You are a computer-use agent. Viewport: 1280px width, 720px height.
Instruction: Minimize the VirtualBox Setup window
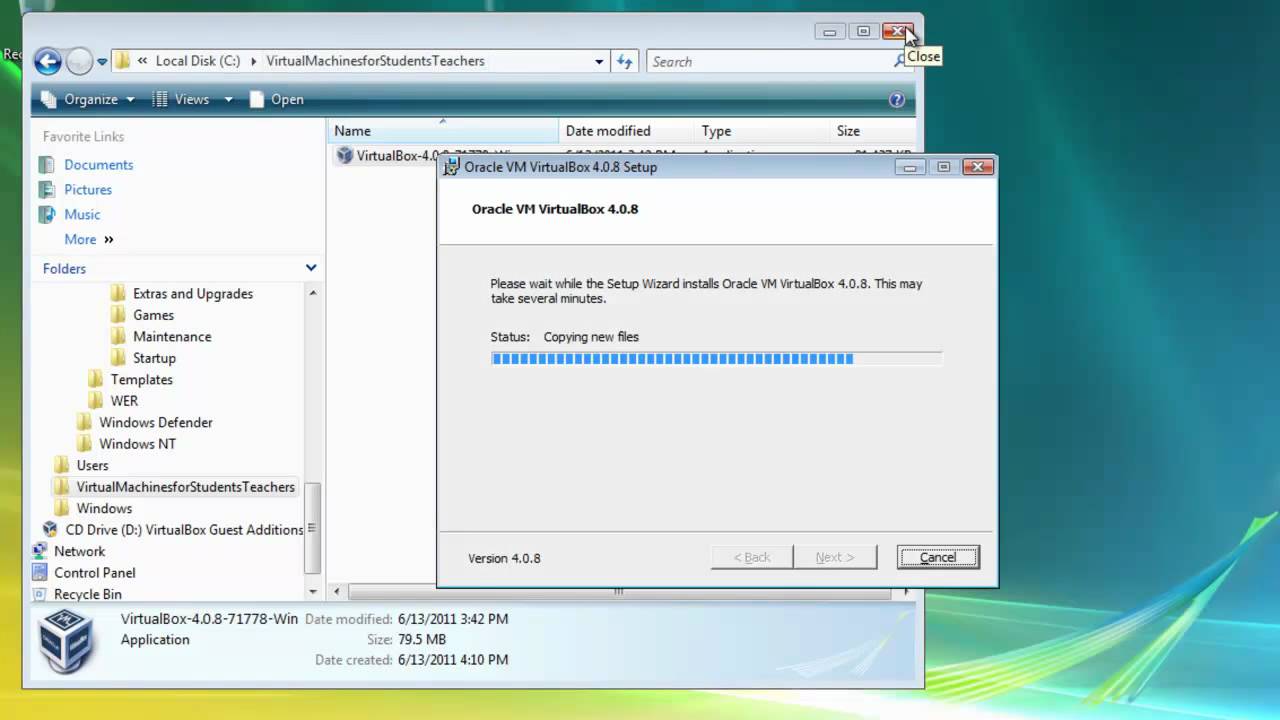[x=910, y=167]
